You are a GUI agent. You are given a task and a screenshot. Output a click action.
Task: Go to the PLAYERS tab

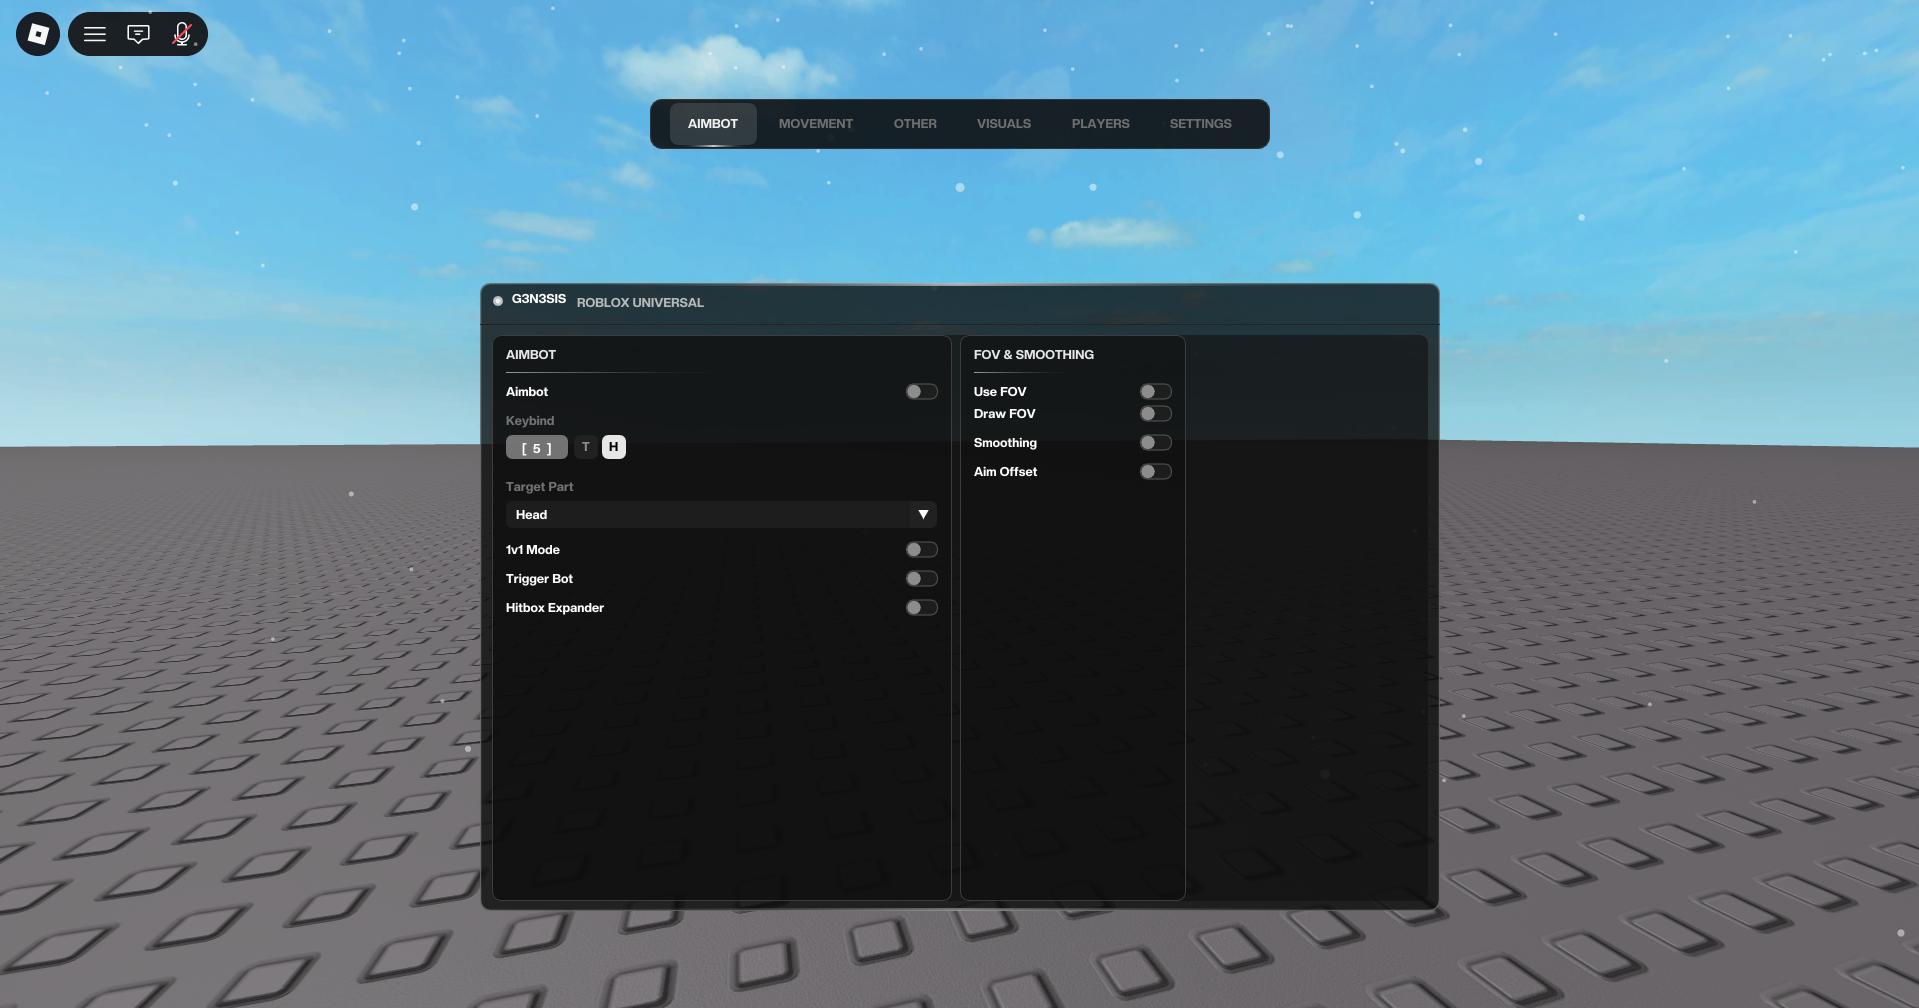pos(1100,123)
